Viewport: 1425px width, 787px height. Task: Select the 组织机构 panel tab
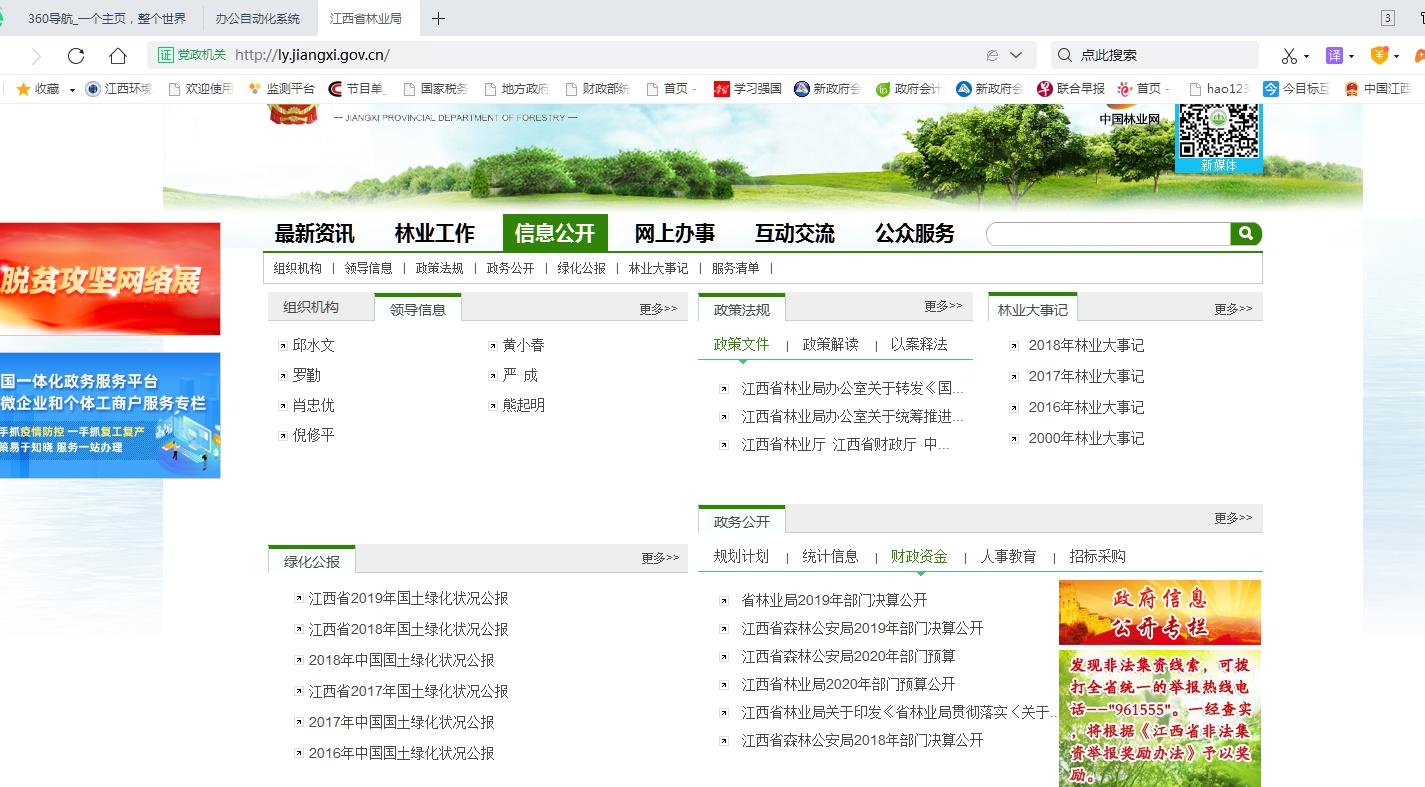pos(311,308)
